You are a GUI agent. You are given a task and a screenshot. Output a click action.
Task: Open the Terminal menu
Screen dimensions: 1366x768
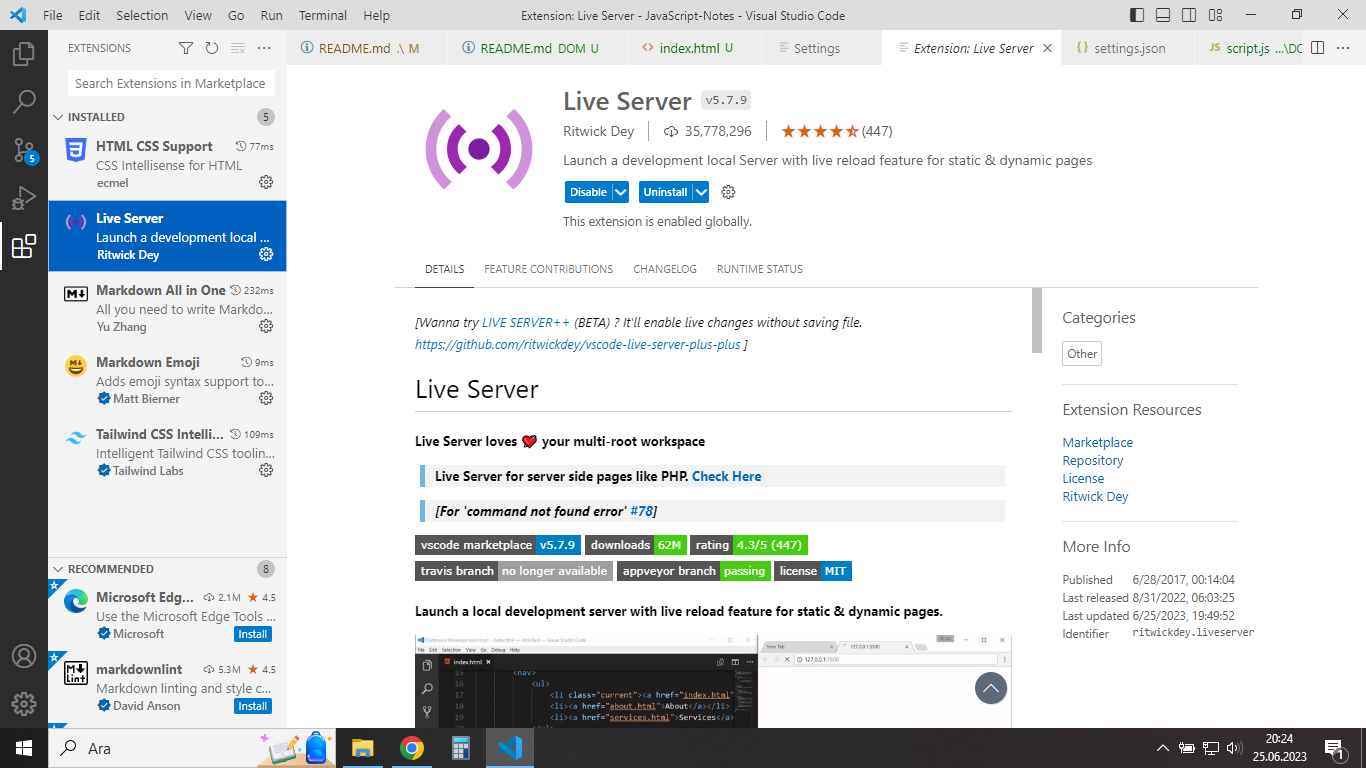323,15
